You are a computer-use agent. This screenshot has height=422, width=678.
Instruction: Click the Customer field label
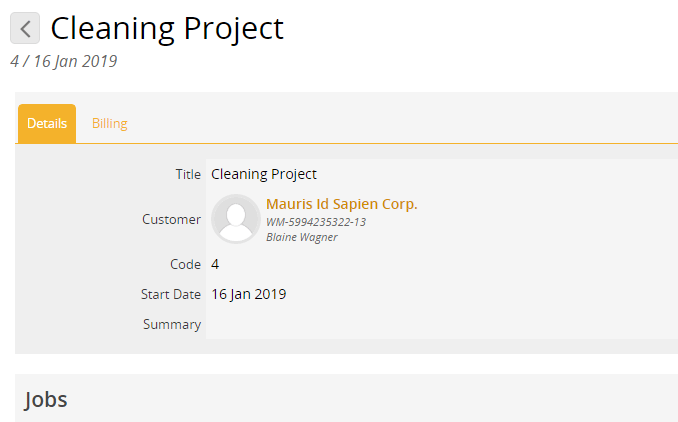[171, 219]
